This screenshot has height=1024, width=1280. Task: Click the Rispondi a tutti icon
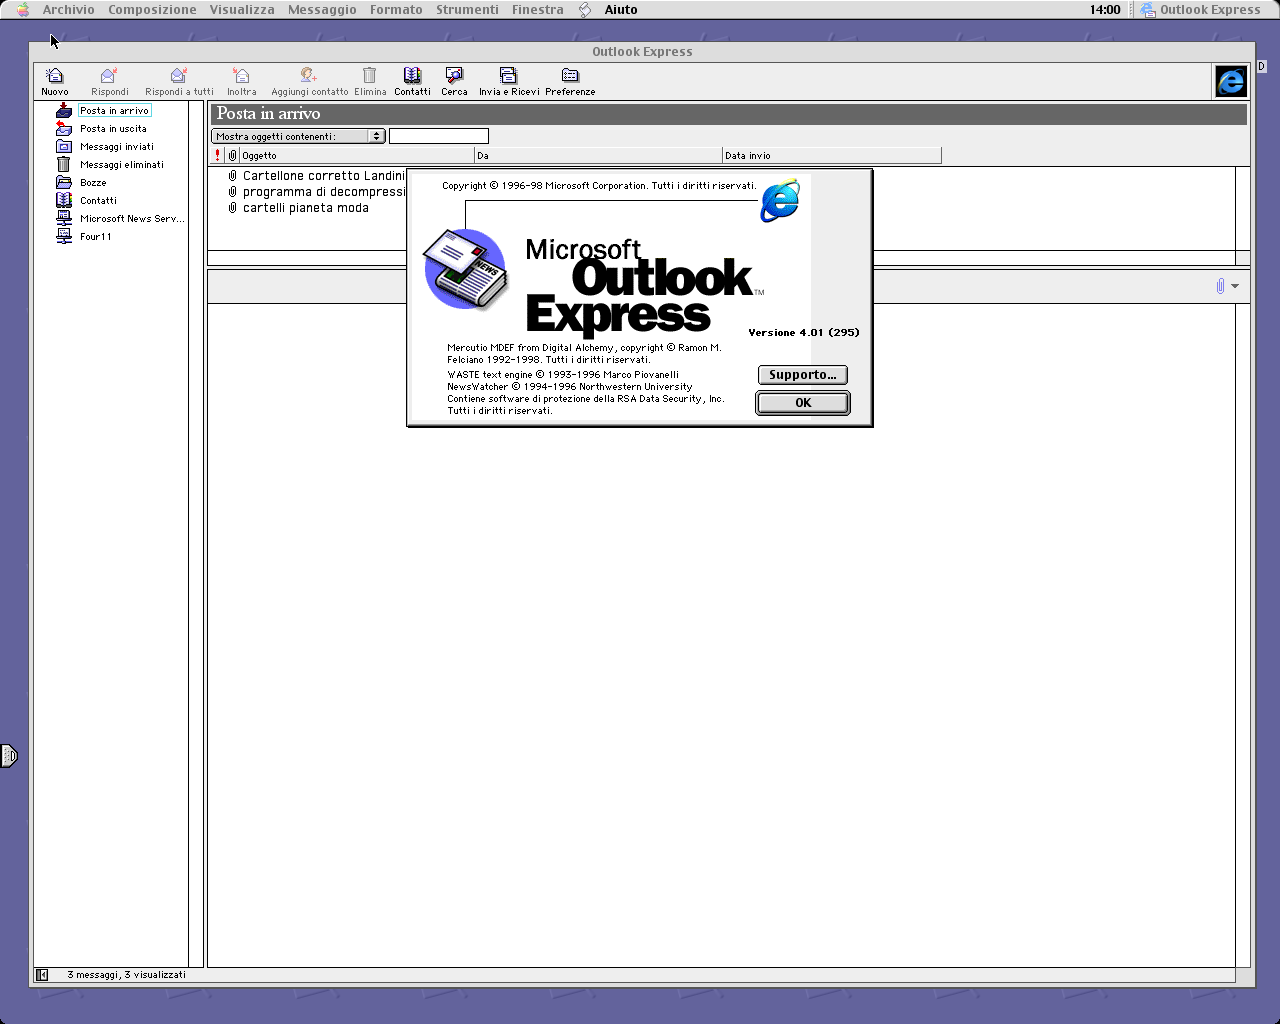179,81
